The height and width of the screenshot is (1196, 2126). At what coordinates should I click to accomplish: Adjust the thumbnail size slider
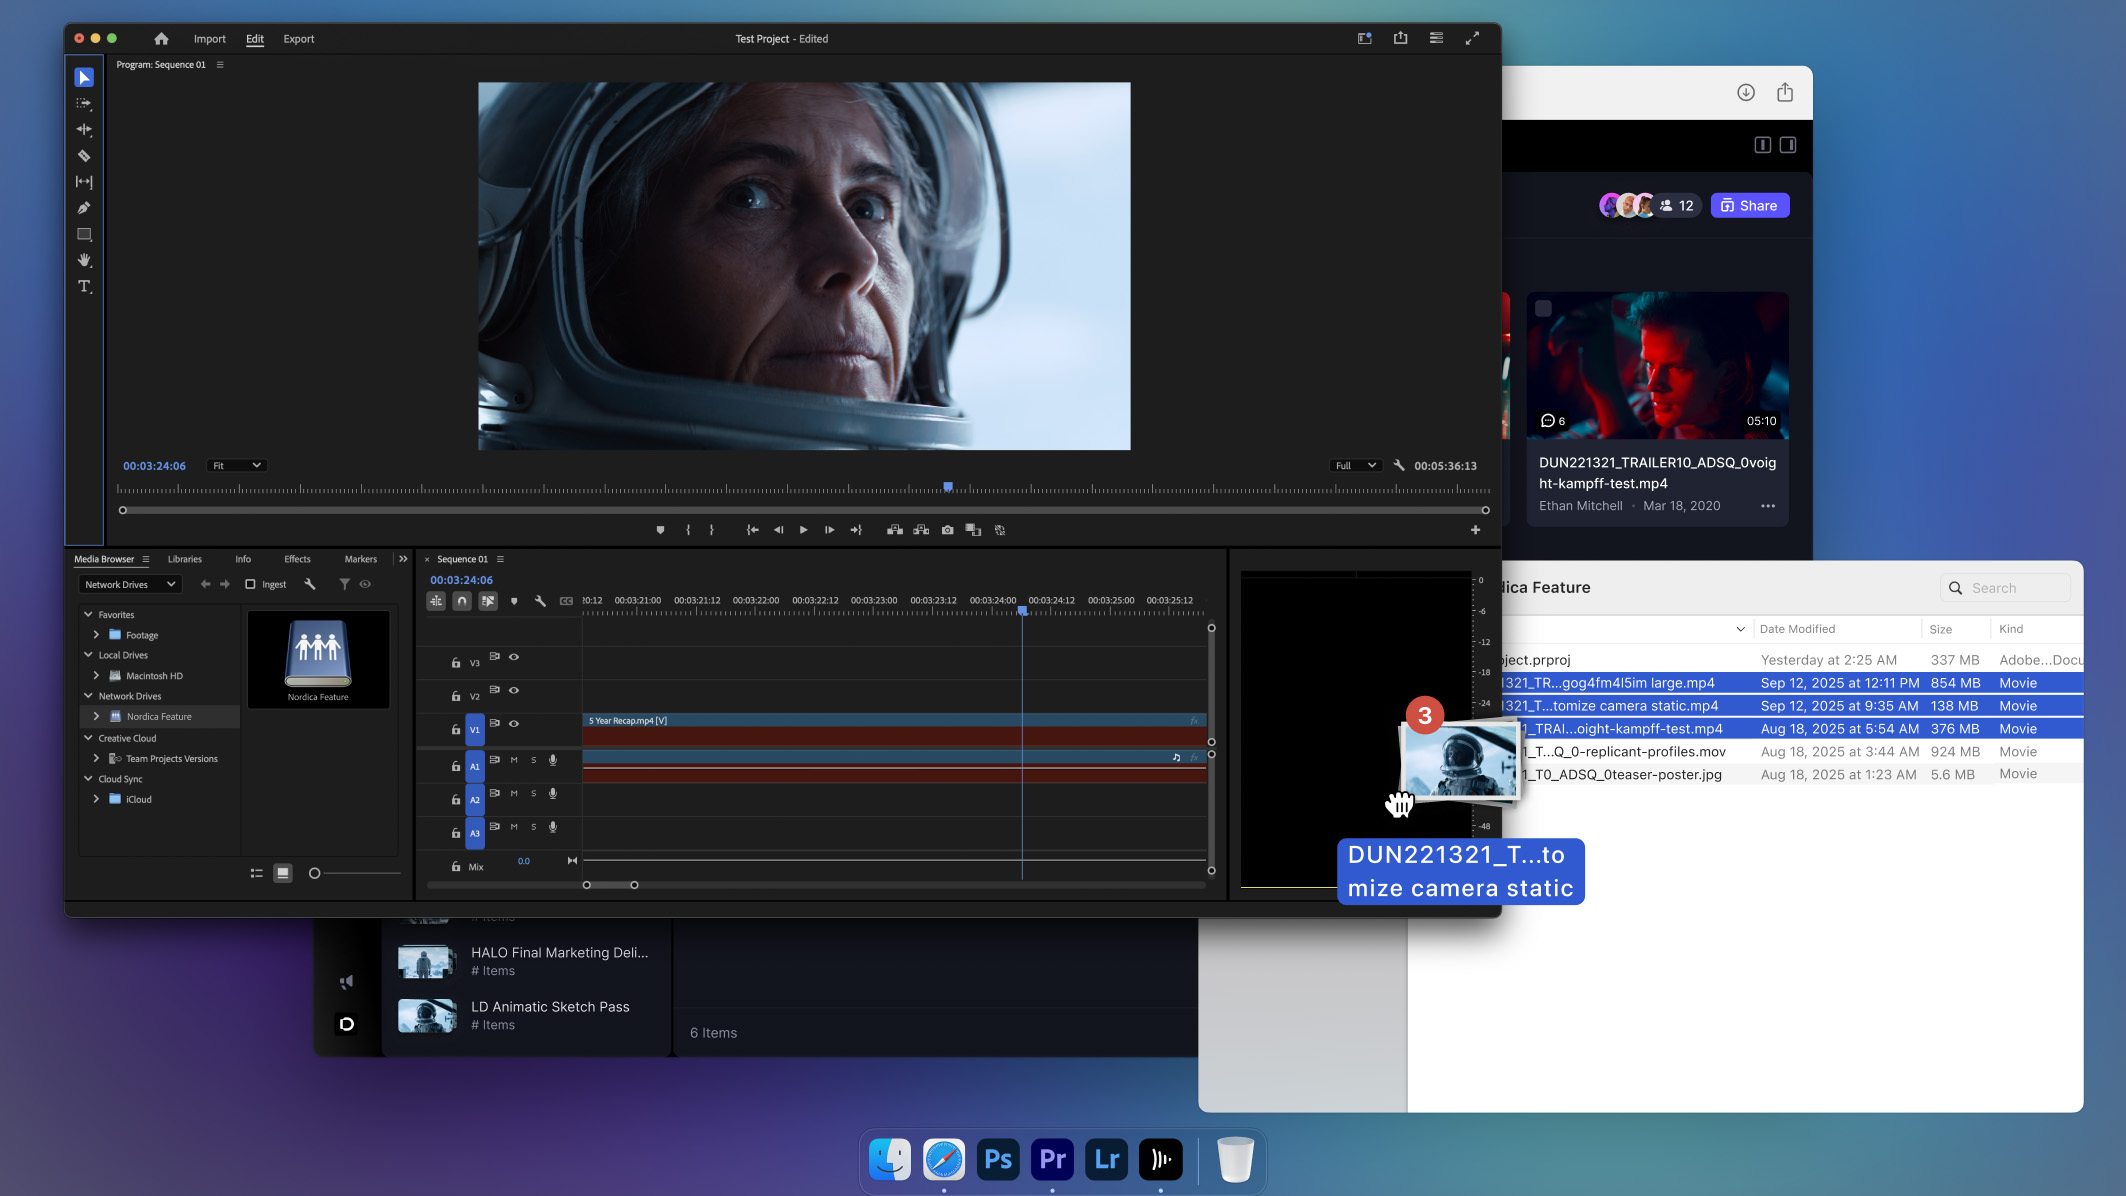313,873
